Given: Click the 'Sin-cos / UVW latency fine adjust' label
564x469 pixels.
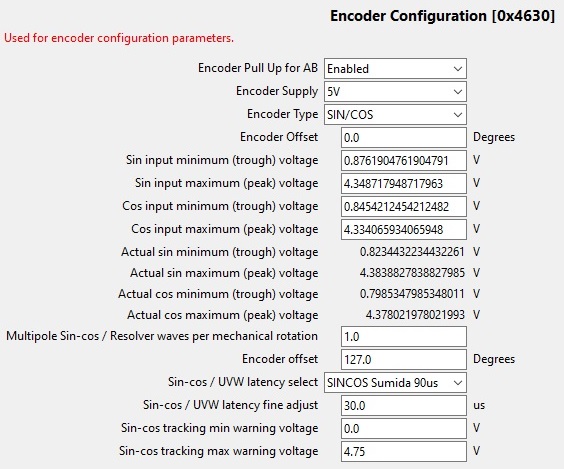Looking at the screenshot, I should pos(231,405).
